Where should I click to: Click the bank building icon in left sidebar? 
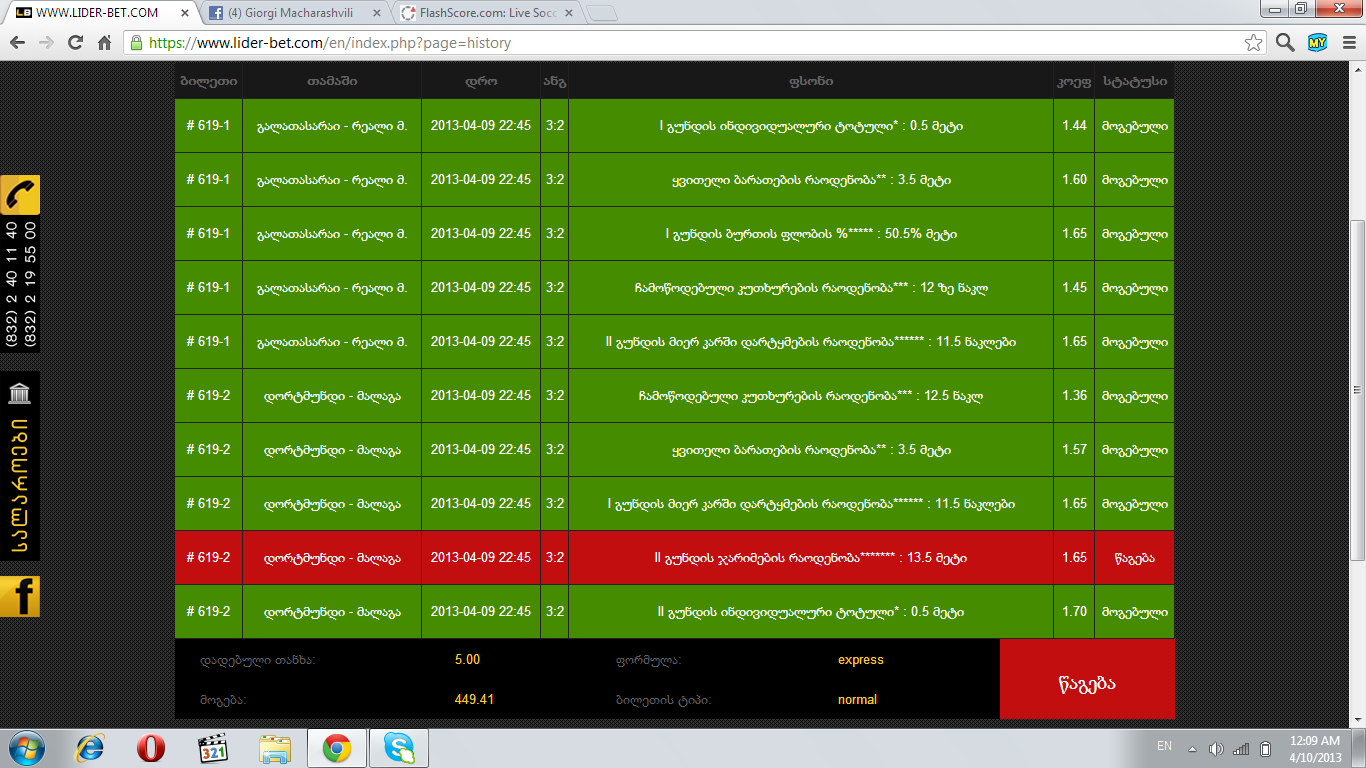point(19,391)
